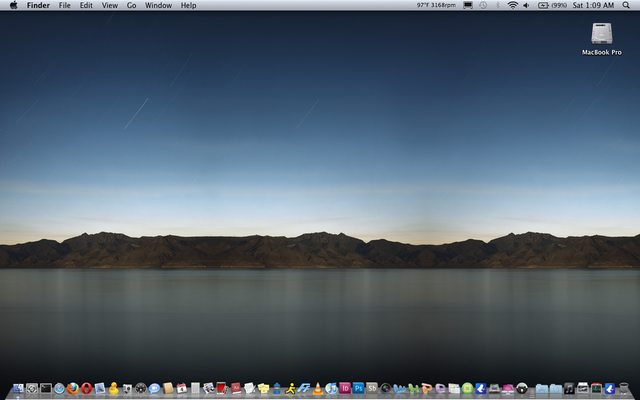Viewport: 640px width, 400px height.
Task: Open Spotlight search magnifier
Action: pyautogui.click(x=626, y=5)
